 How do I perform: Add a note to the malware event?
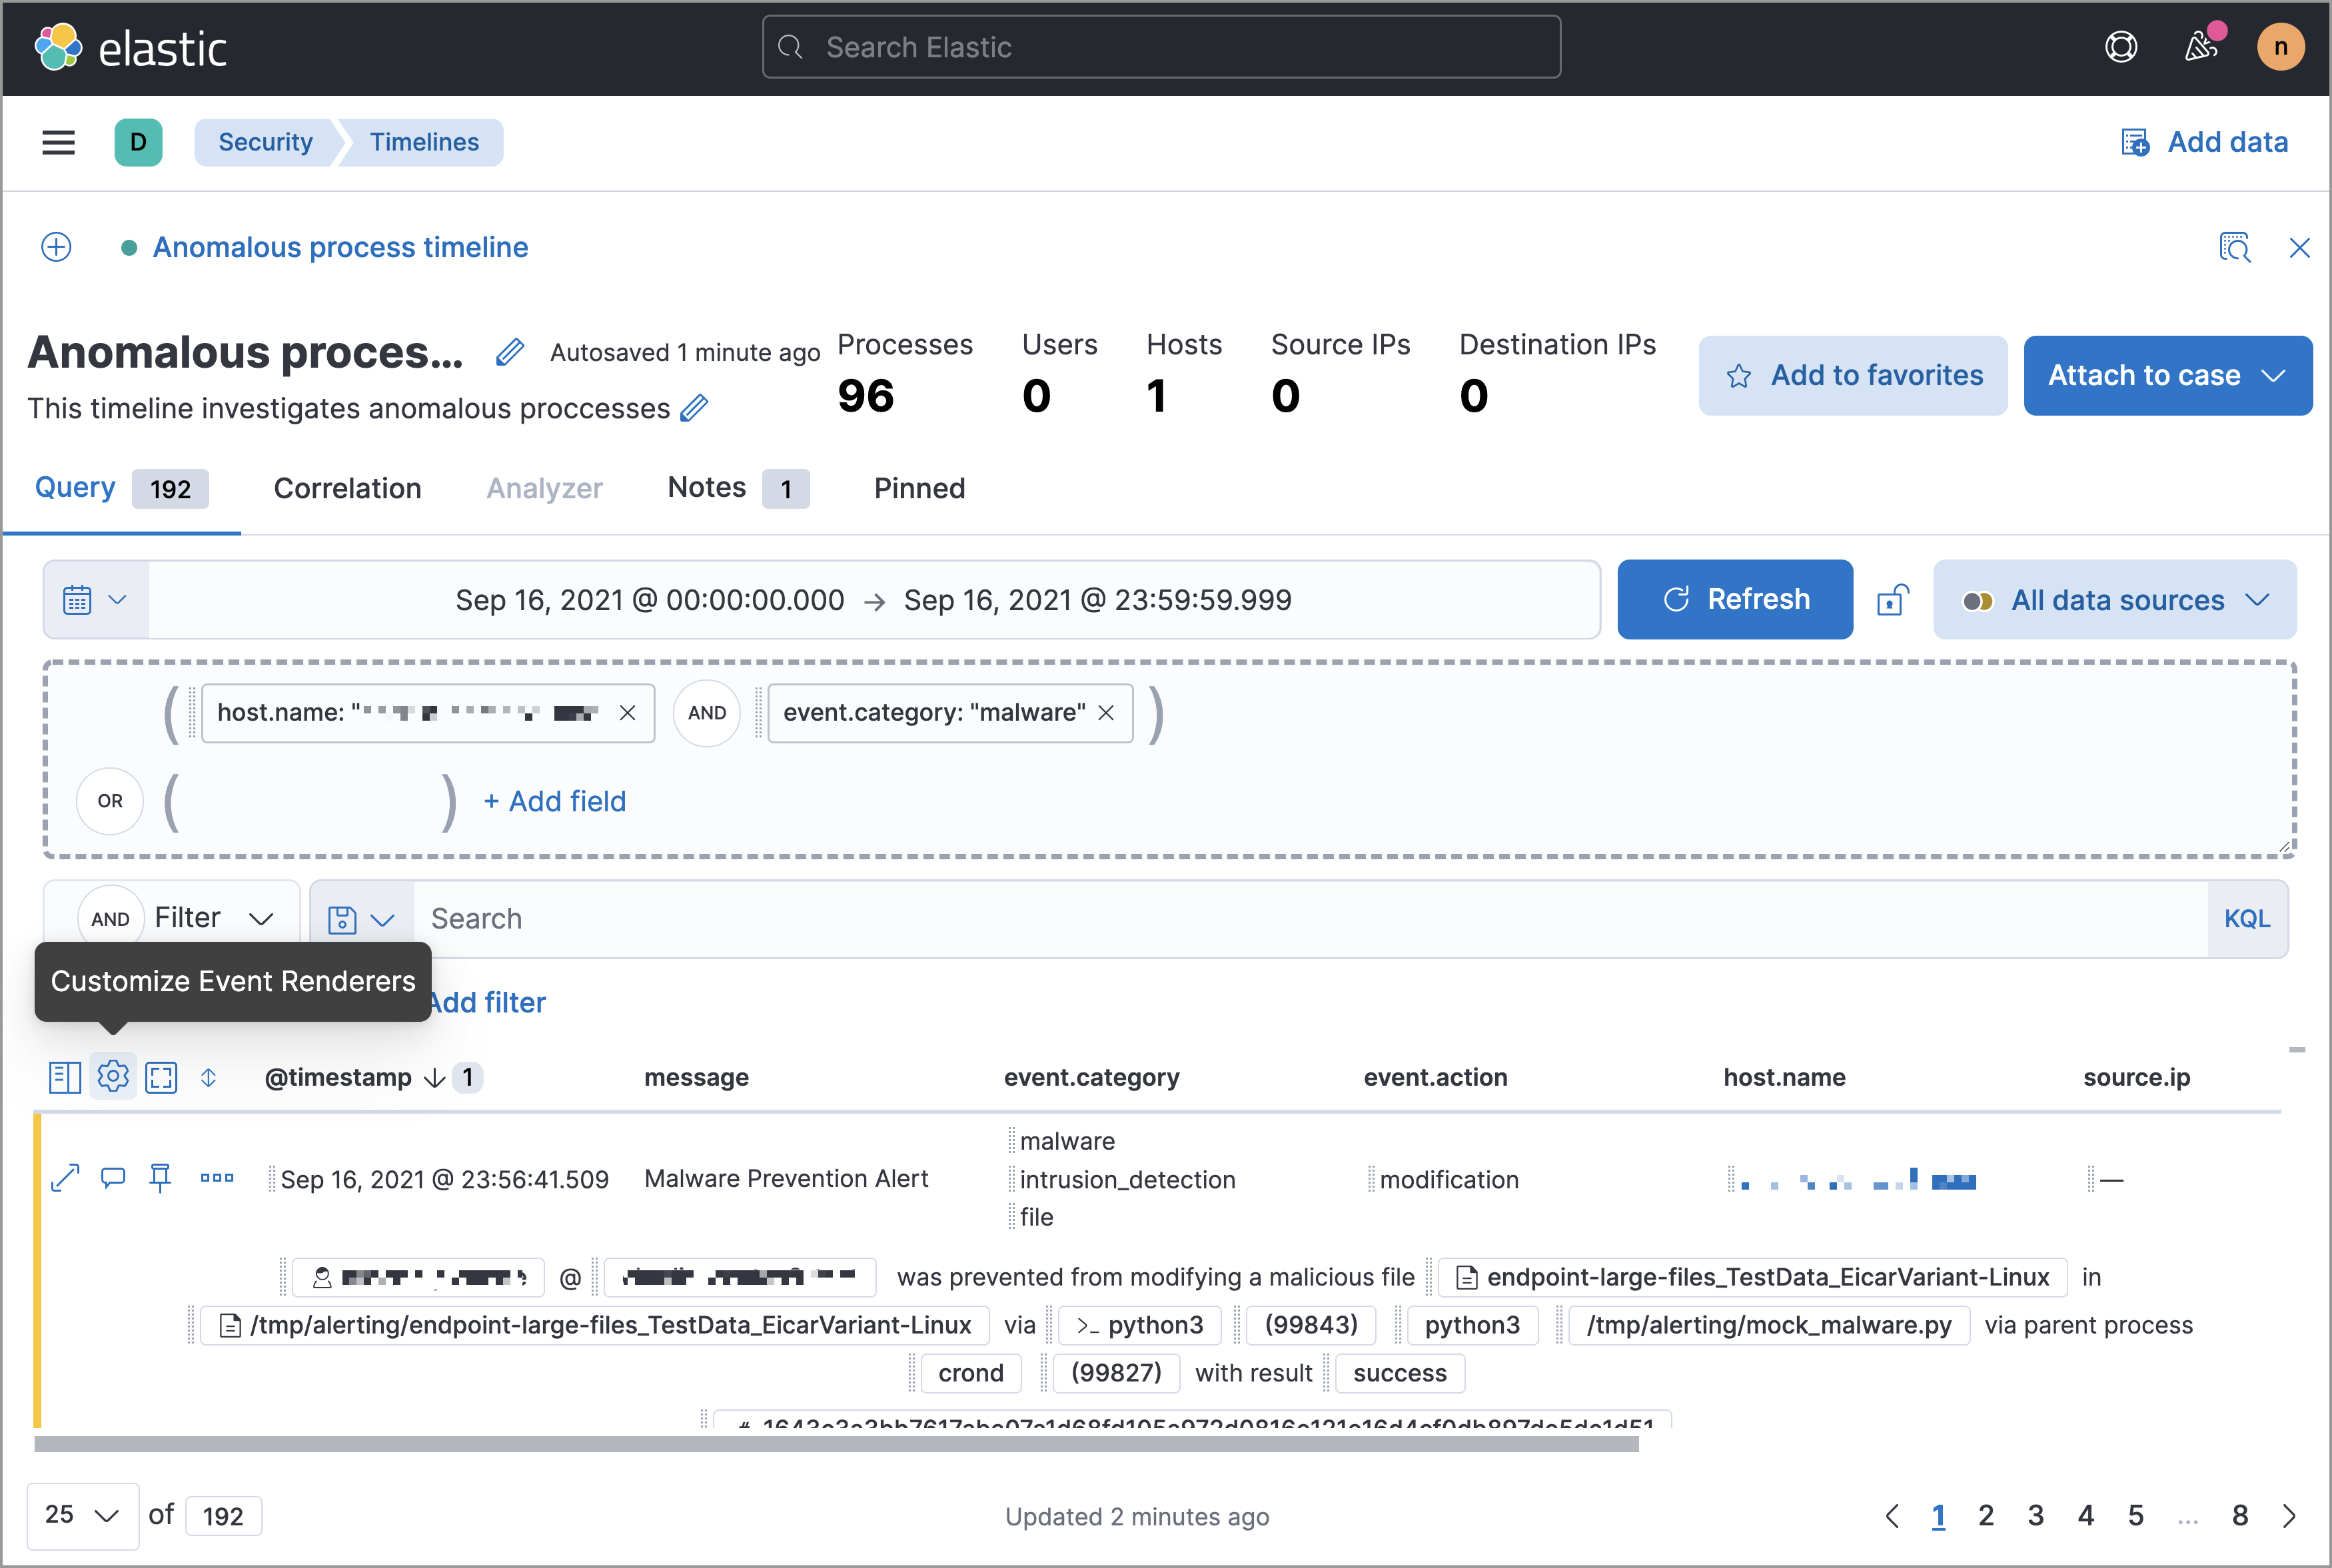tap(112, 1178)
